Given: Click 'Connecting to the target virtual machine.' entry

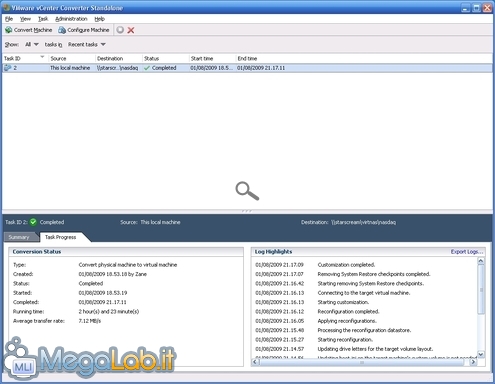Looking at the screenshot, I should [364, 293].
